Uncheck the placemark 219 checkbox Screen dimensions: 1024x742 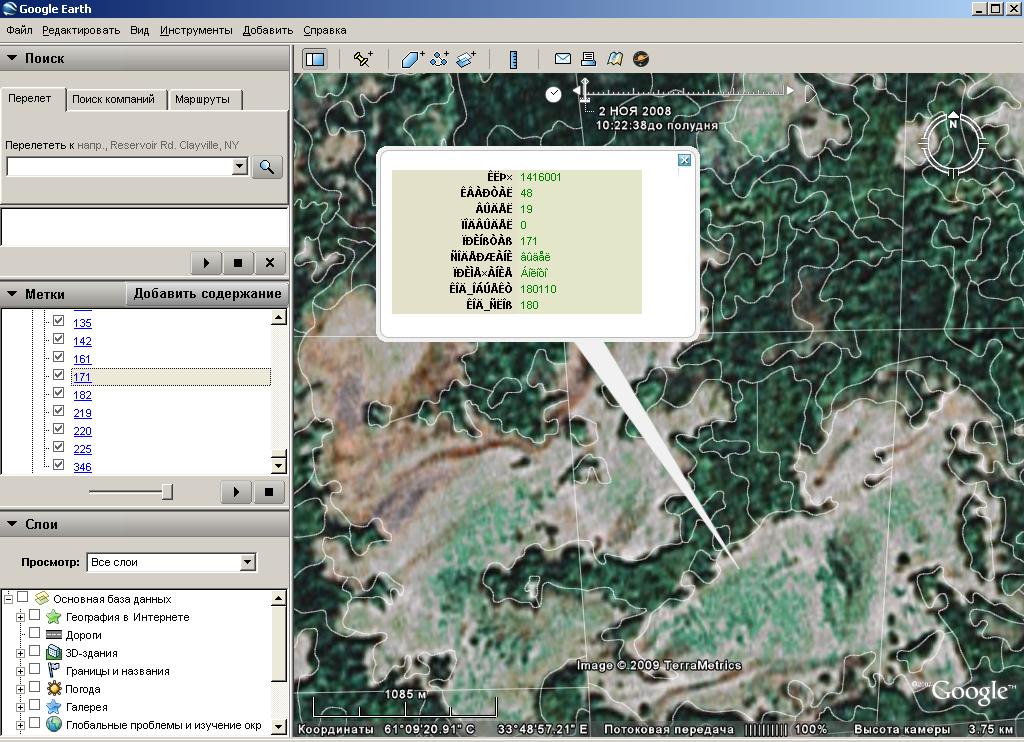tap(58, 411)
